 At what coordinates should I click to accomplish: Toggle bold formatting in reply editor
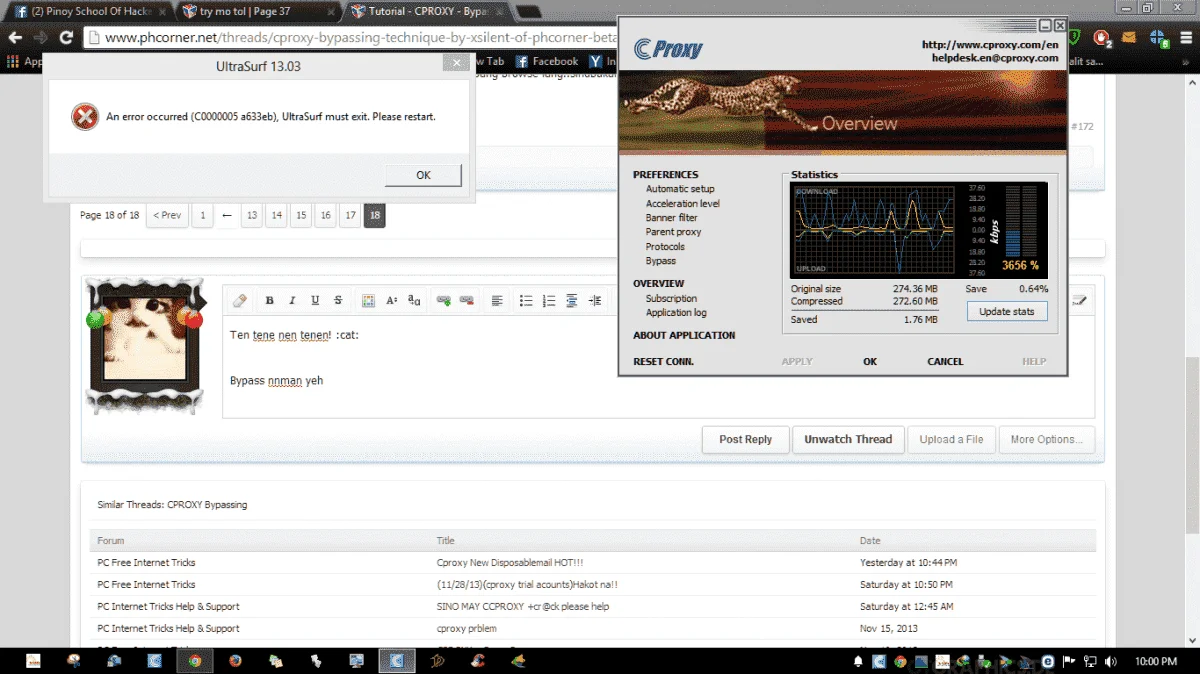click(270, 300)
